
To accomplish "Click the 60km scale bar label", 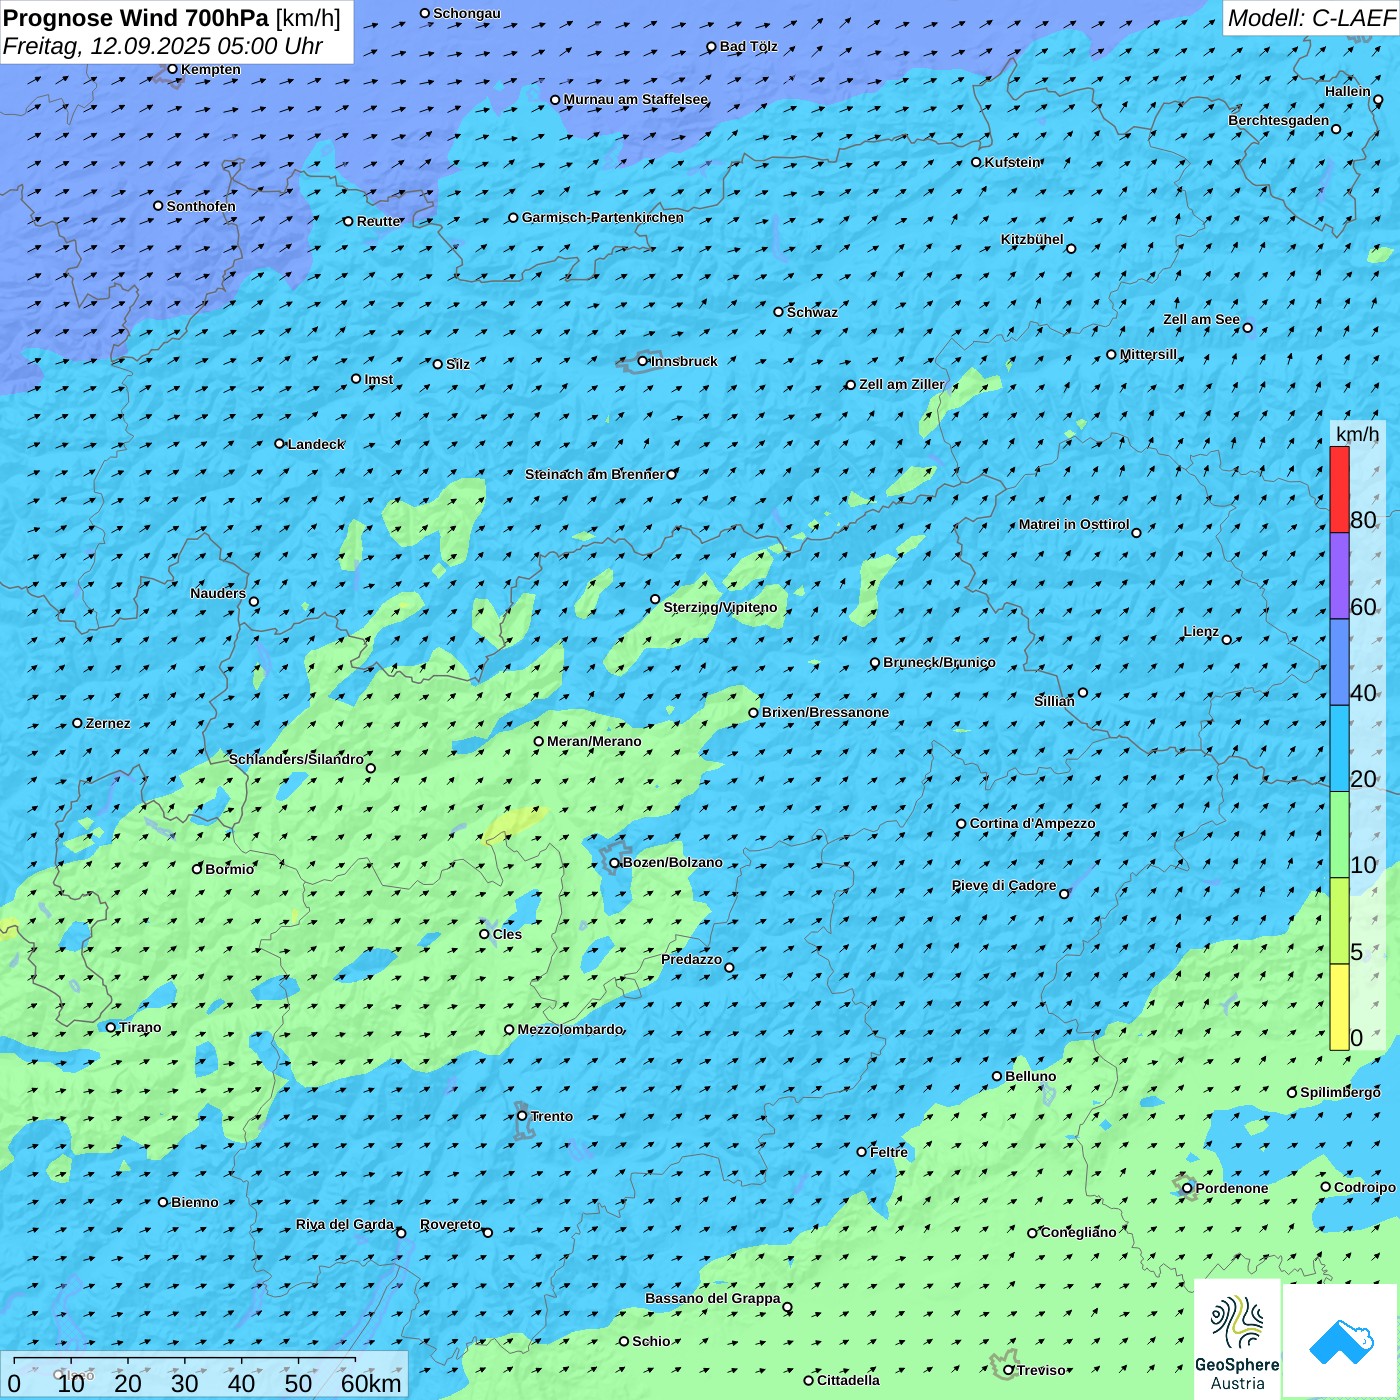I will 371,1383.
